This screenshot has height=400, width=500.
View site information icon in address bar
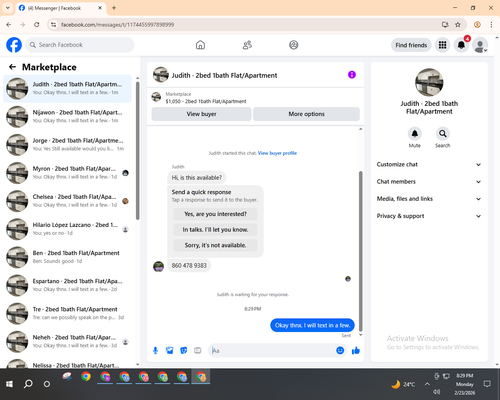(x=53, y=25)
